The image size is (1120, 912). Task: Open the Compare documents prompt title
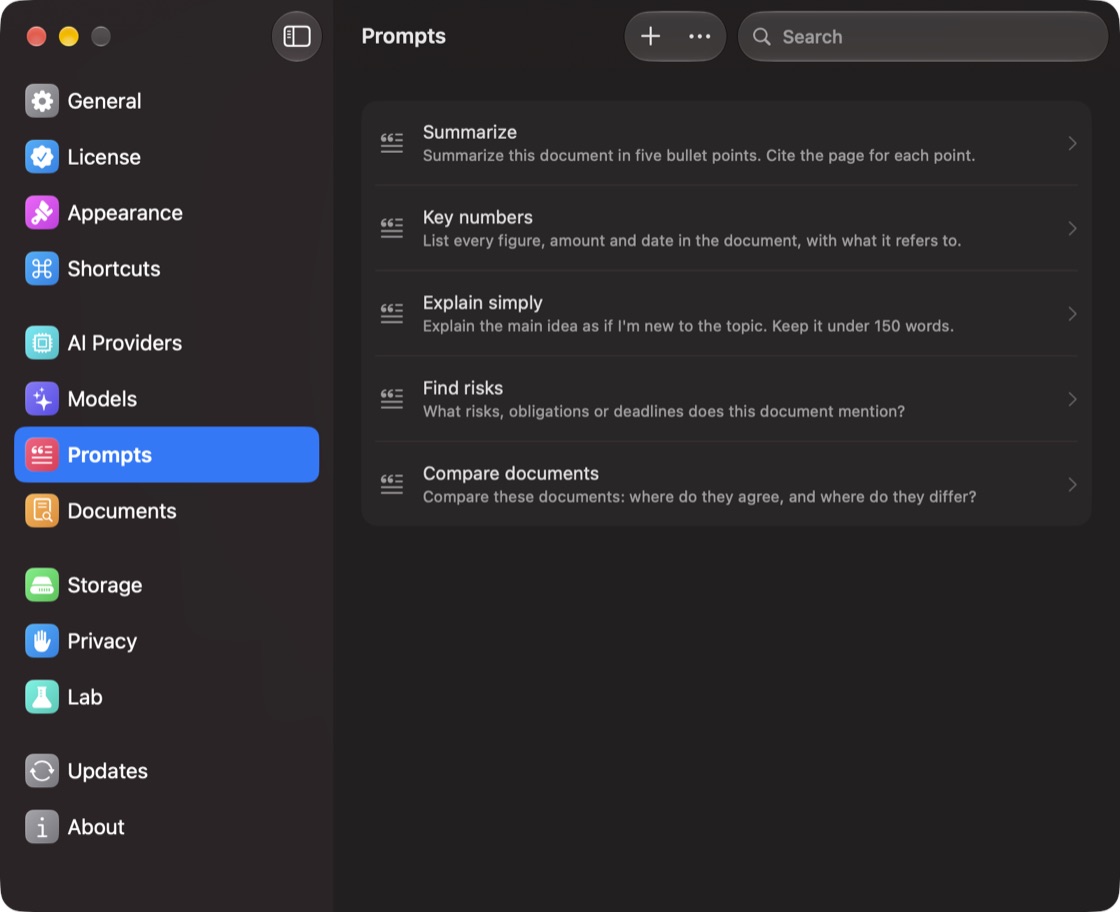(x=510, y=473)
